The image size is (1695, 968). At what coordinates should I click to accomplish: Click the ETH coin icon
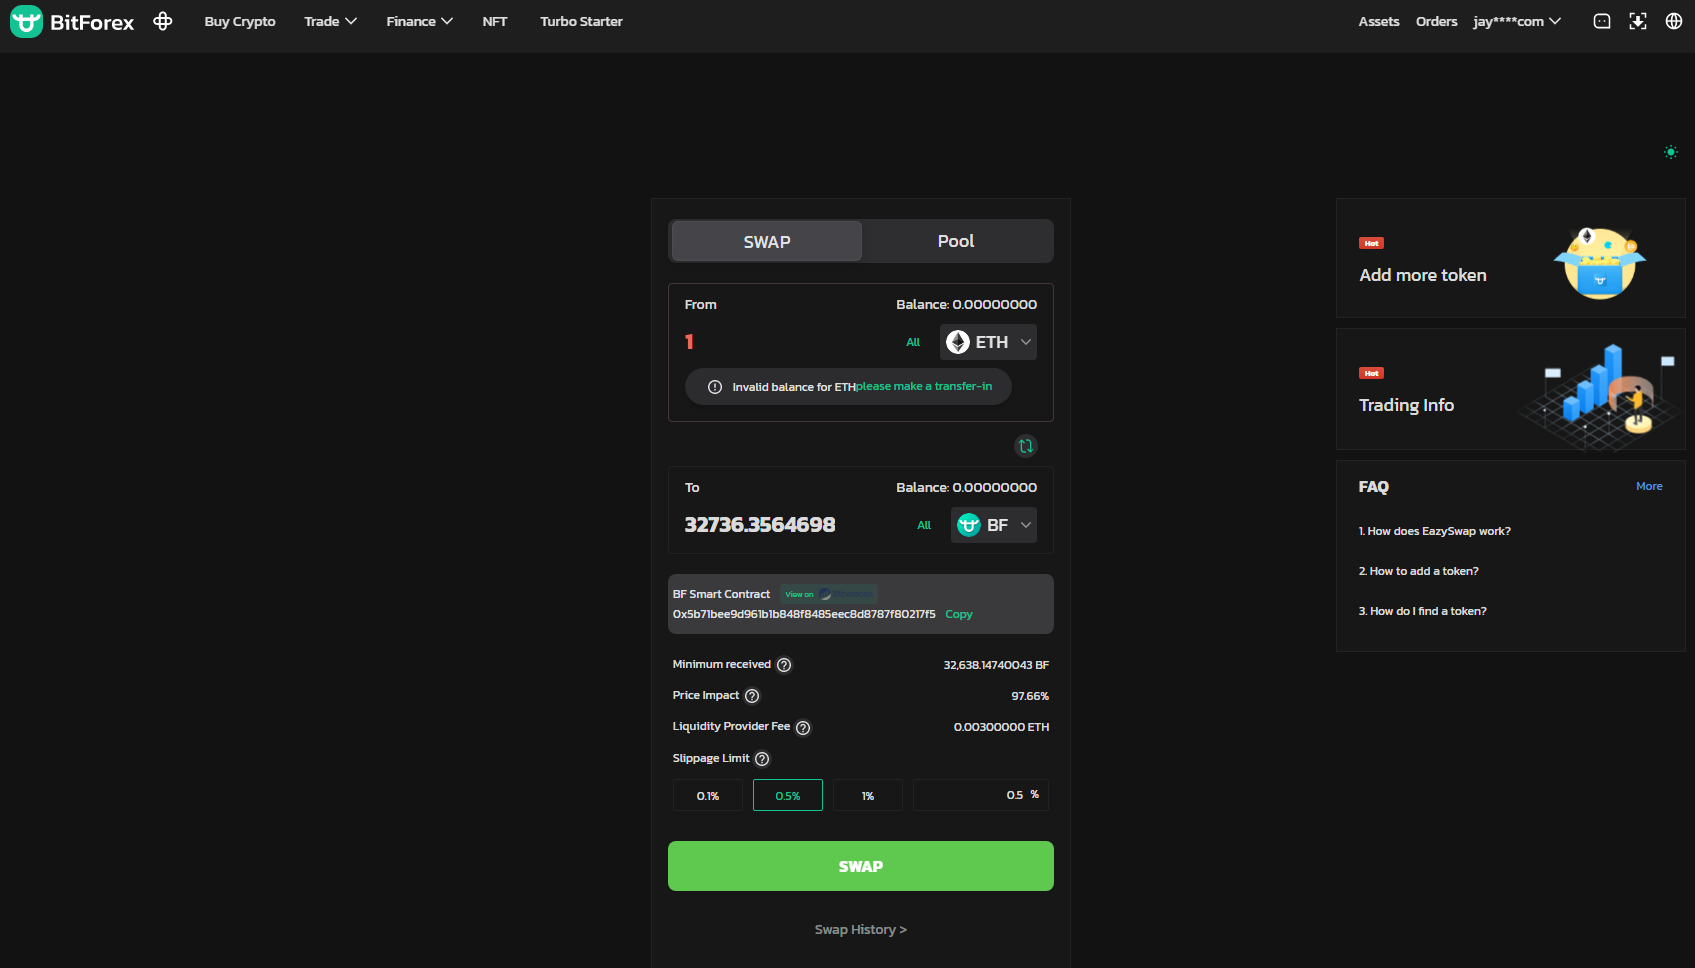[x=958, y=342]
